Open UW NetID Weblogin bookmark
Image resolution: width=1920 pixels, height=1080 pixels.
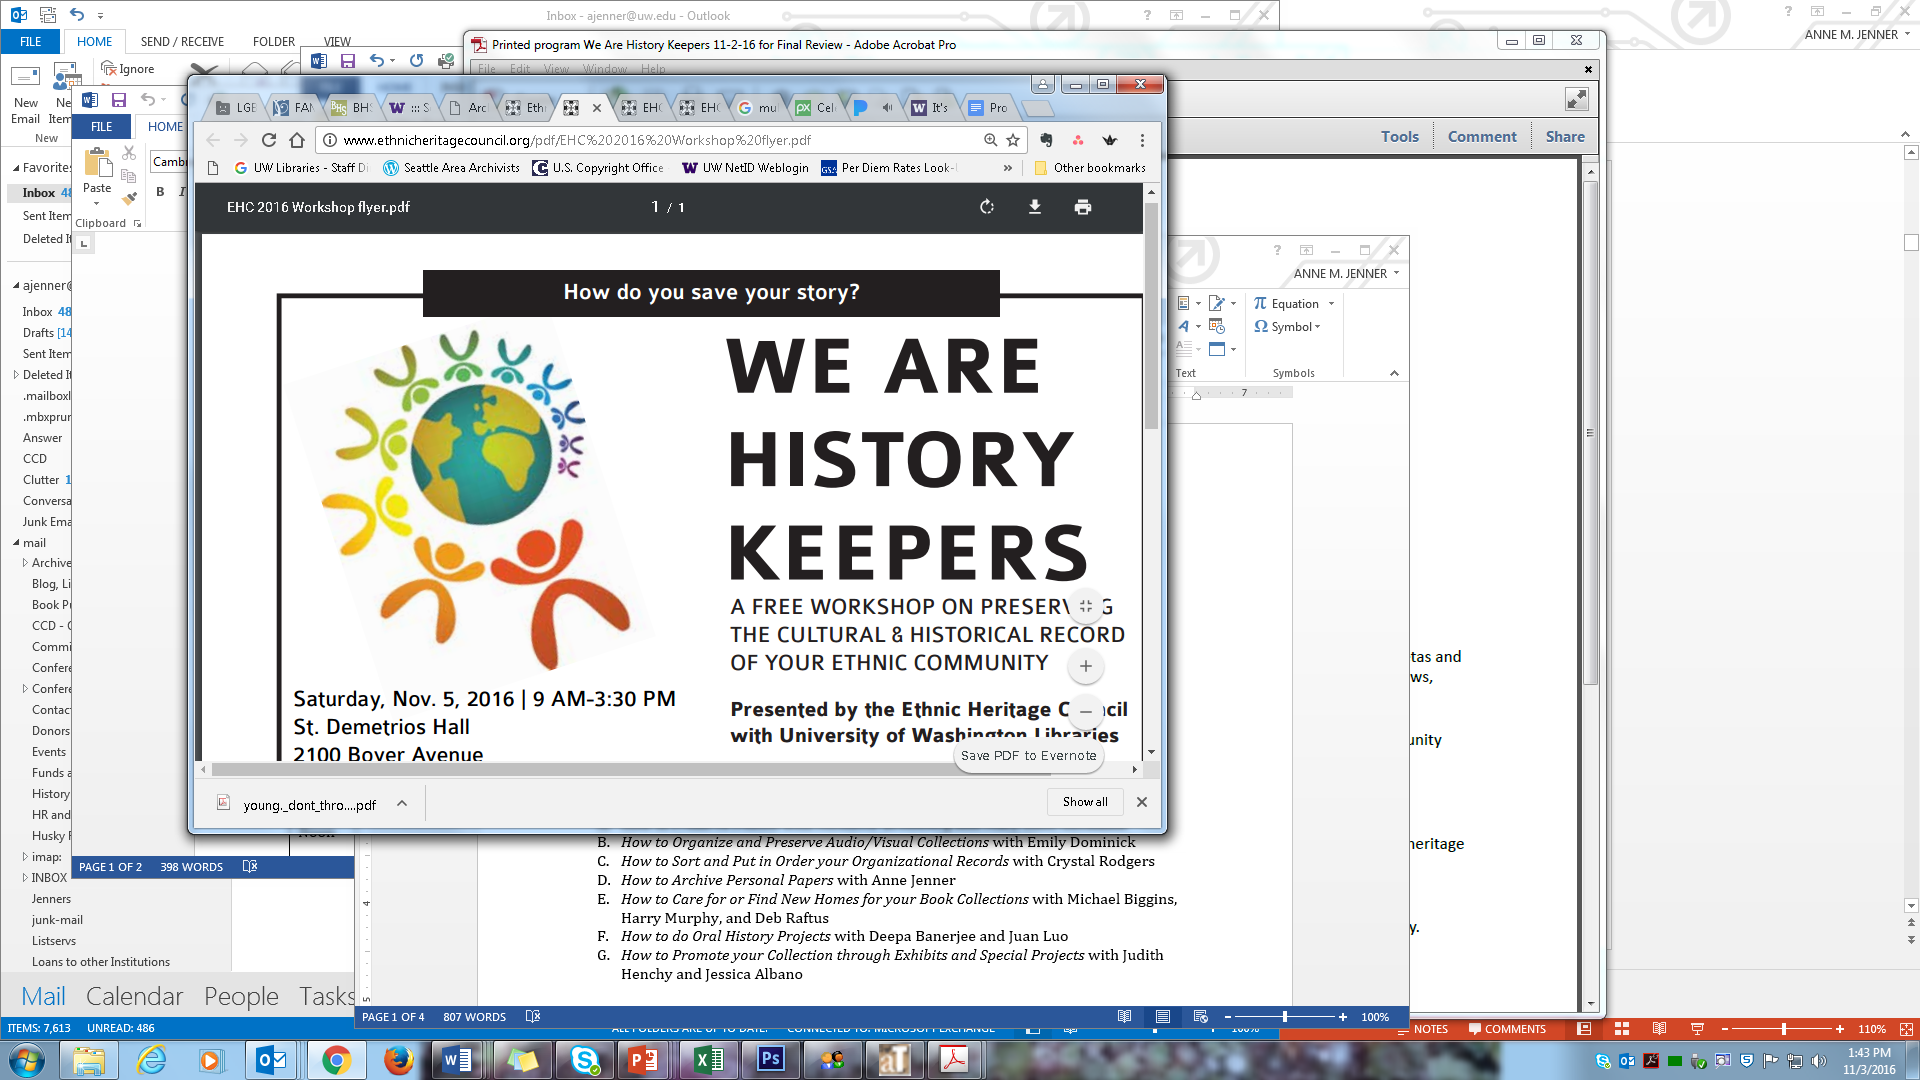(x=745, y=168)
